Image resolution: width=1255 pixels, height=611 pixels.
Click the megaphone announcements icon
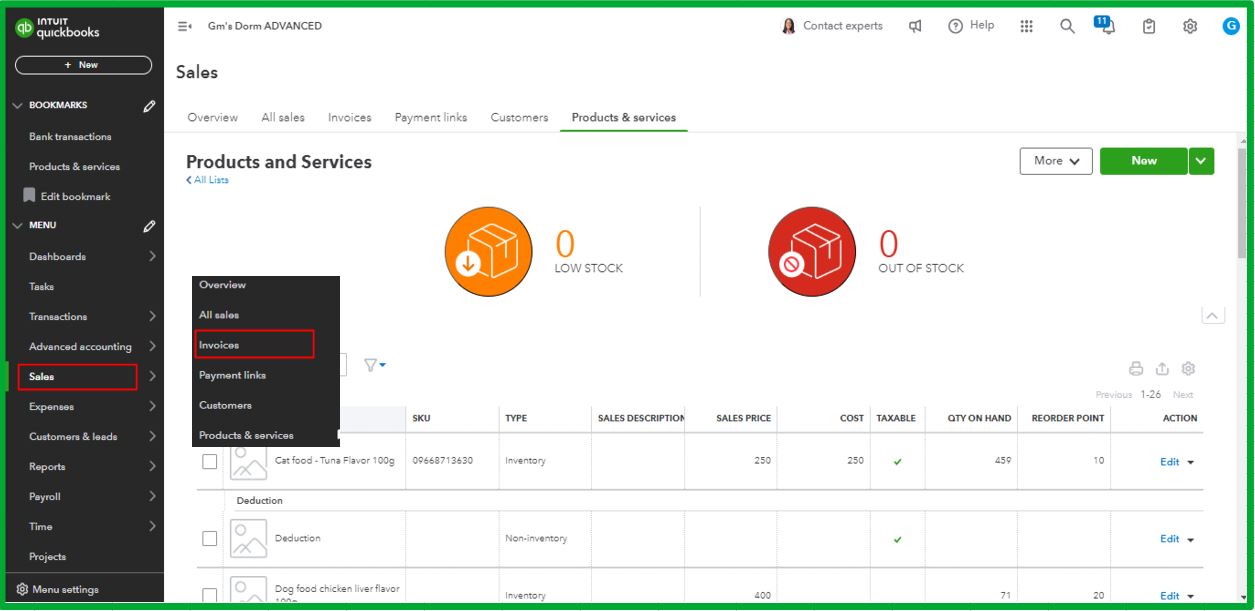pos(915,27)
